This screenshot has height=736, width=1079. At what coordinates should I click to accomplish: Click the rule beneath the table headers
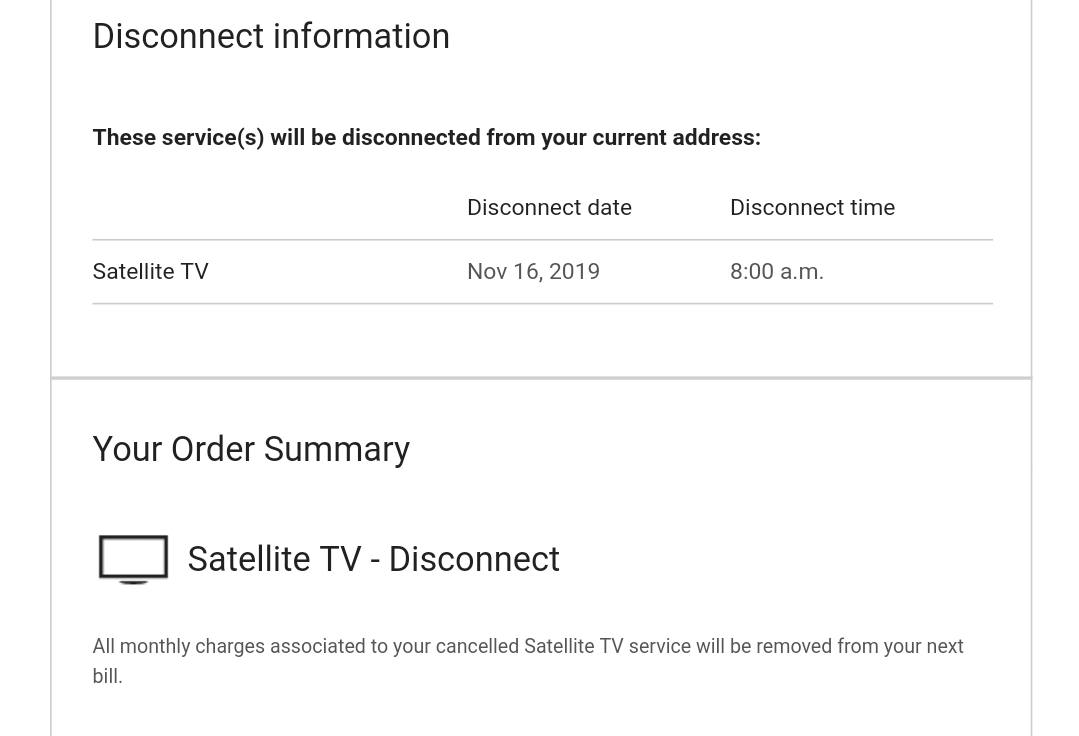[542, 240]
